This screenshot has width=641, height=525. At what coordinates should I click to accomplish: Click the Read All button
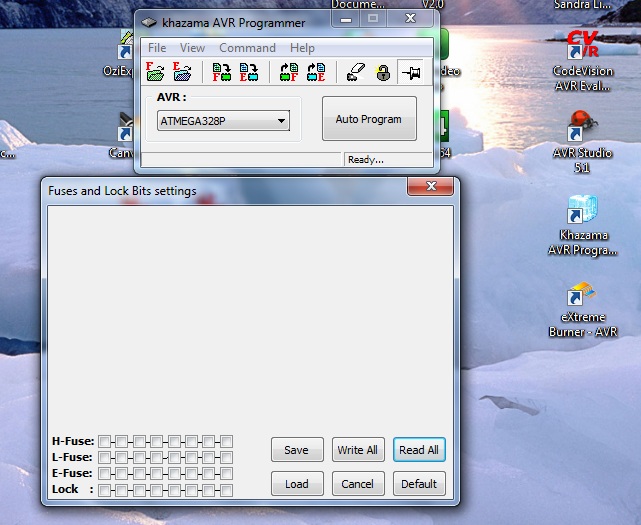click(x=419, y=450)
